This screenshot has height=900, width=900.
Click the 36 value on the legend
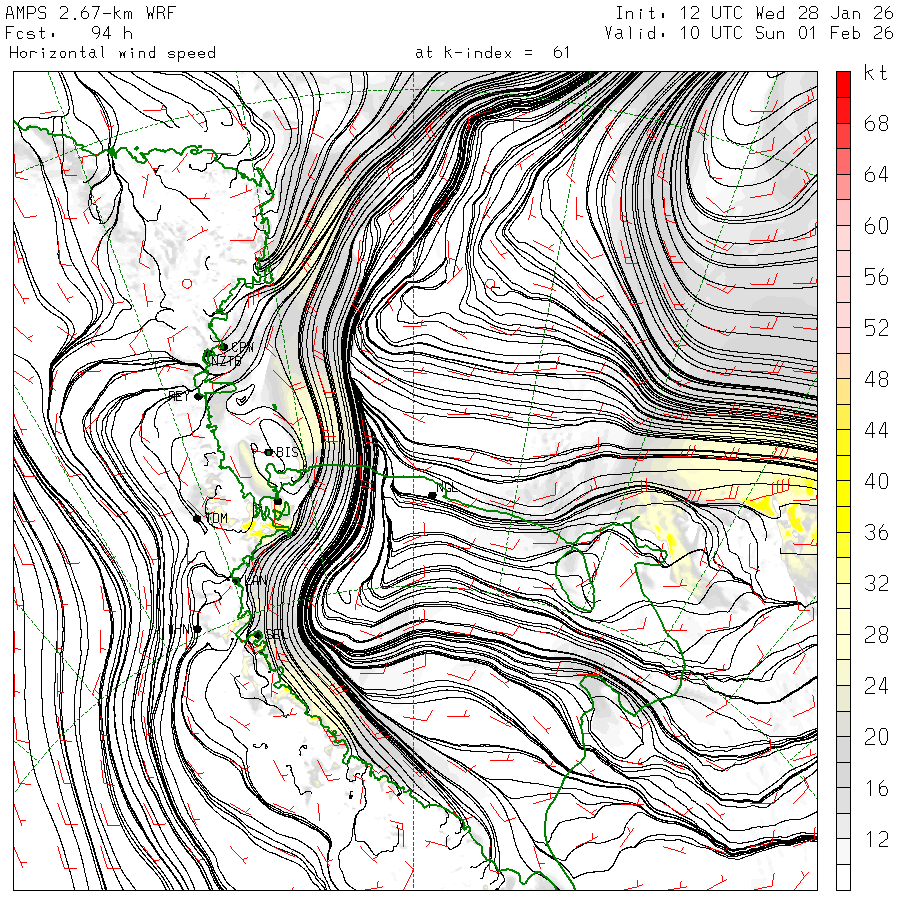(876, 533)
